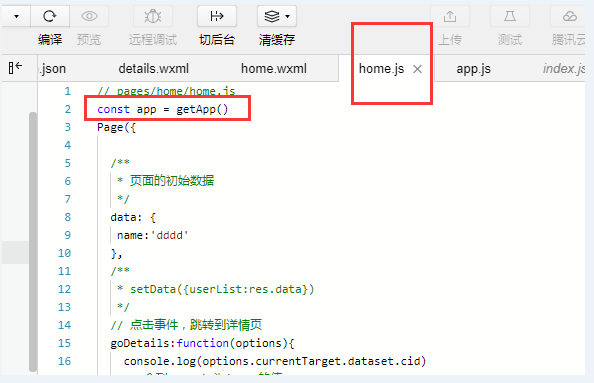Click the '// pages/home/home.js' comment line
This screenshot has height=383, width=594.
[x=166, y=91]
